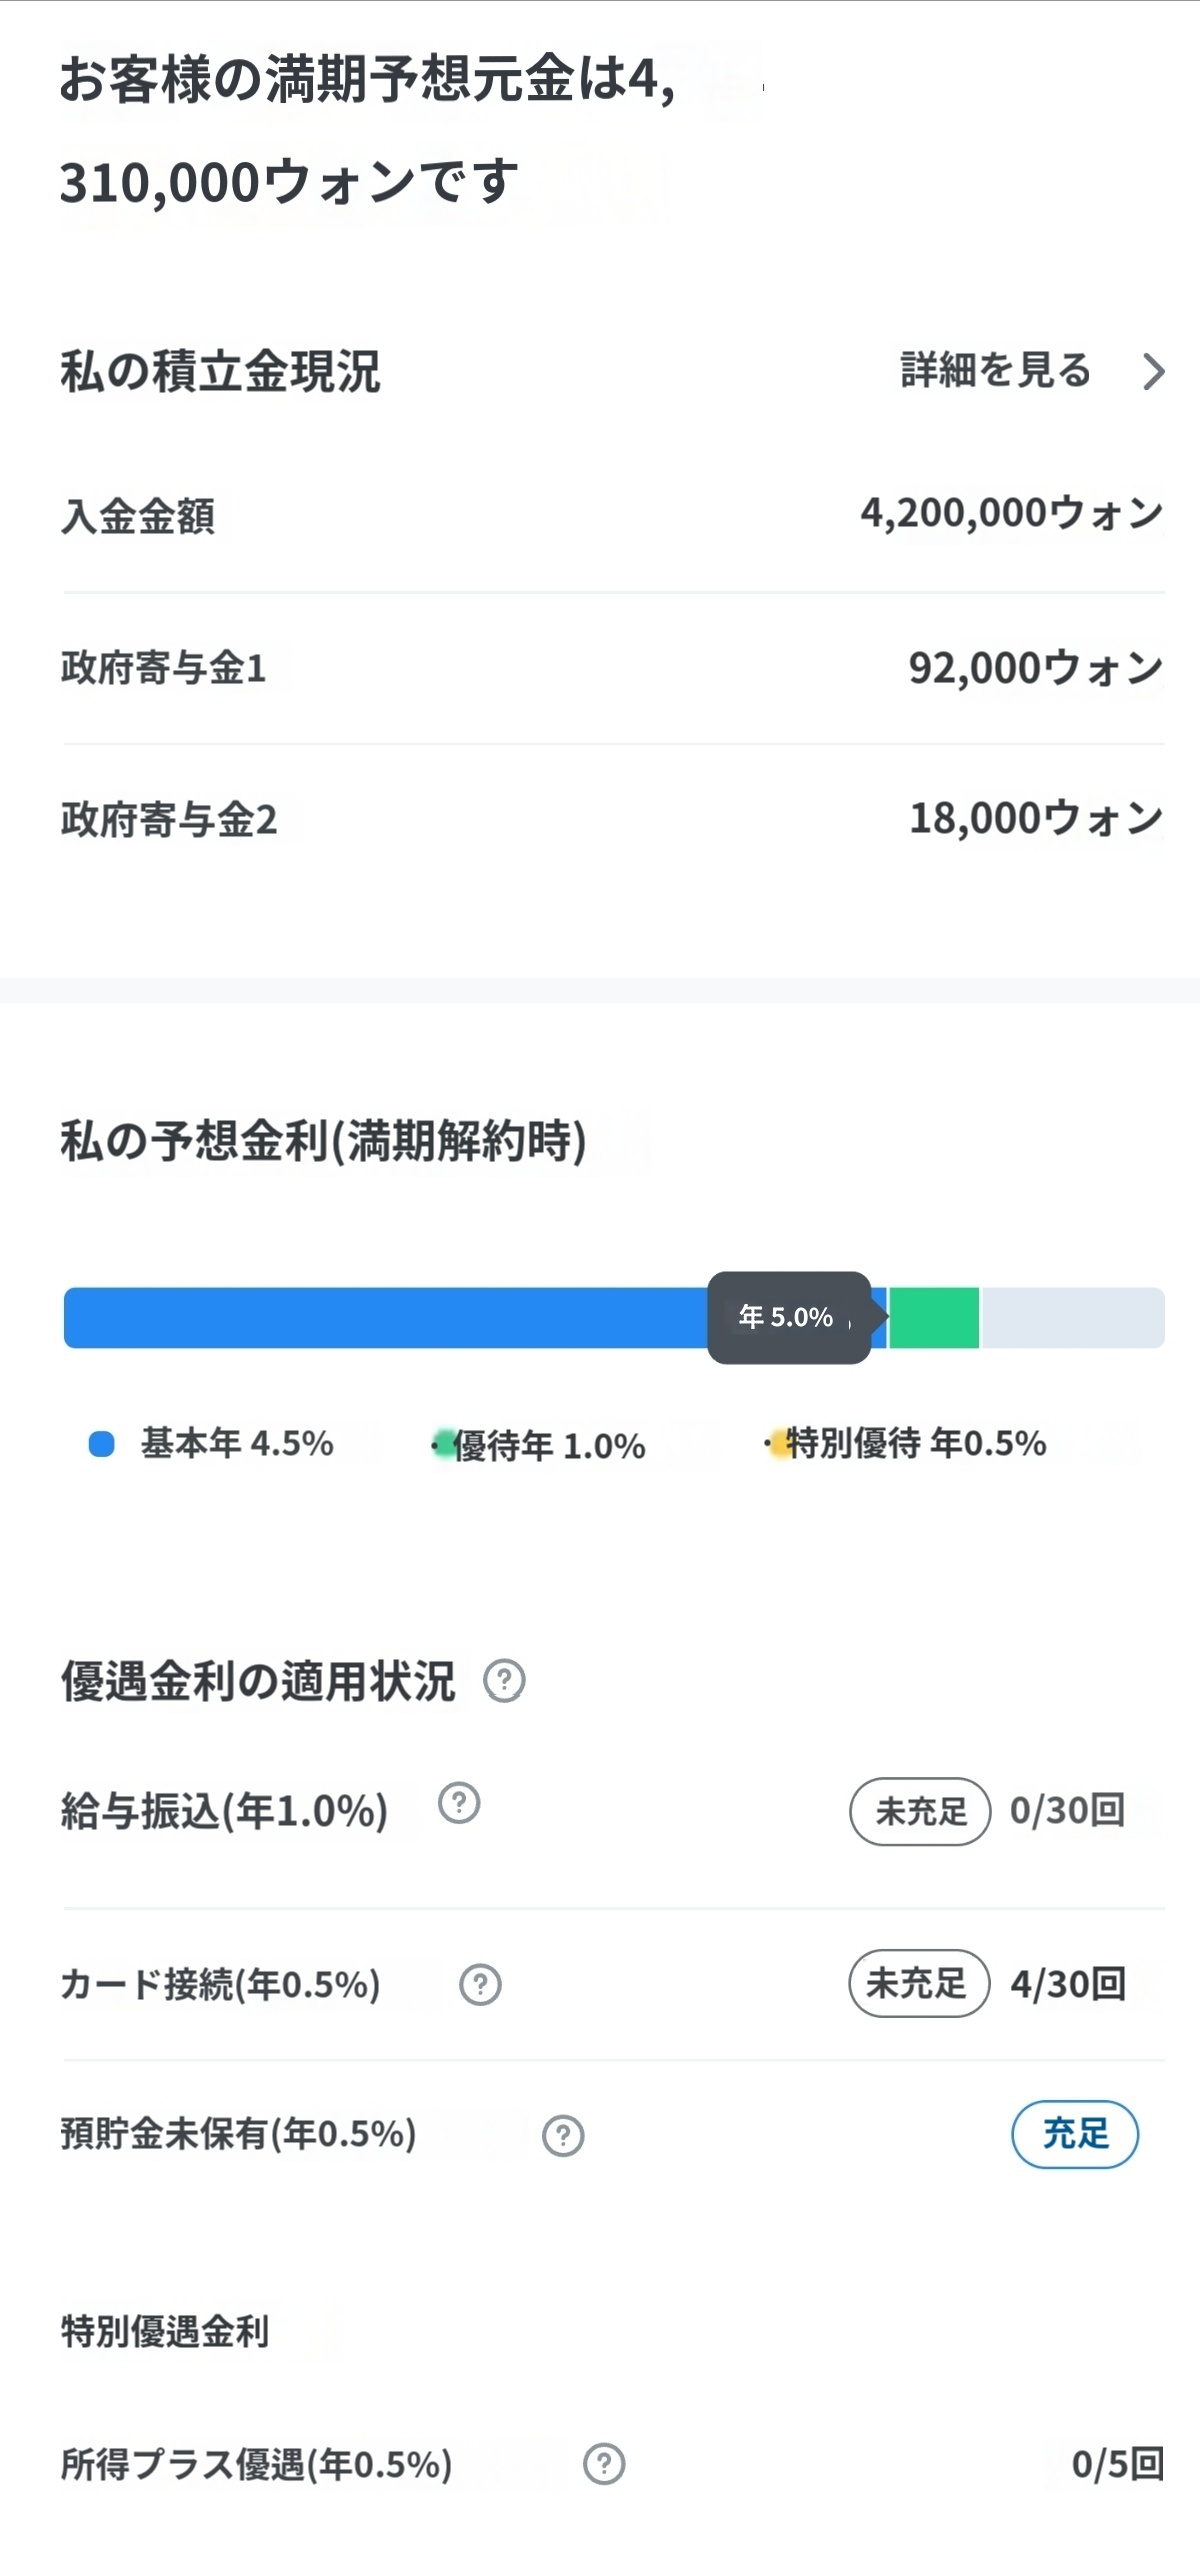This screenshot has width=1200, height=2560.
Task: Click help icon beside 優遇金利の適用状況
Action: tap(504, 1681)
